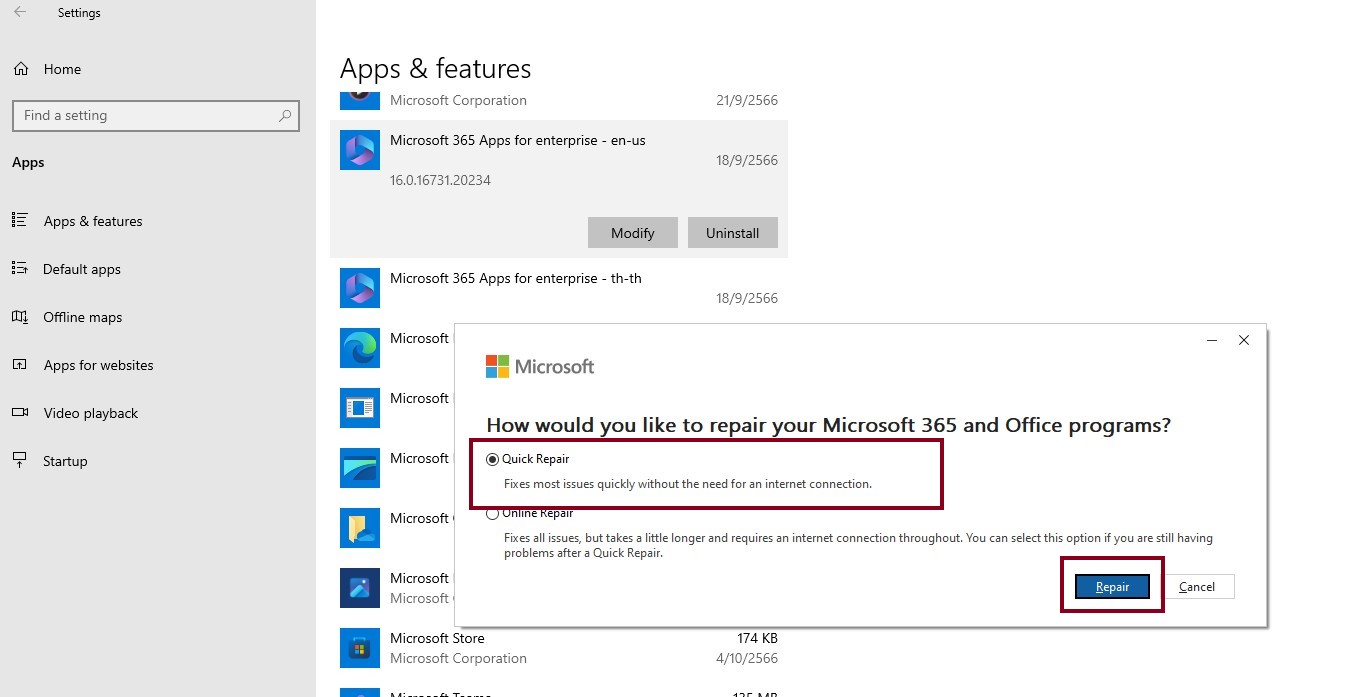1353x697 pixels.
Task: Click the Video playback camera icon
Action: point(20,413)
